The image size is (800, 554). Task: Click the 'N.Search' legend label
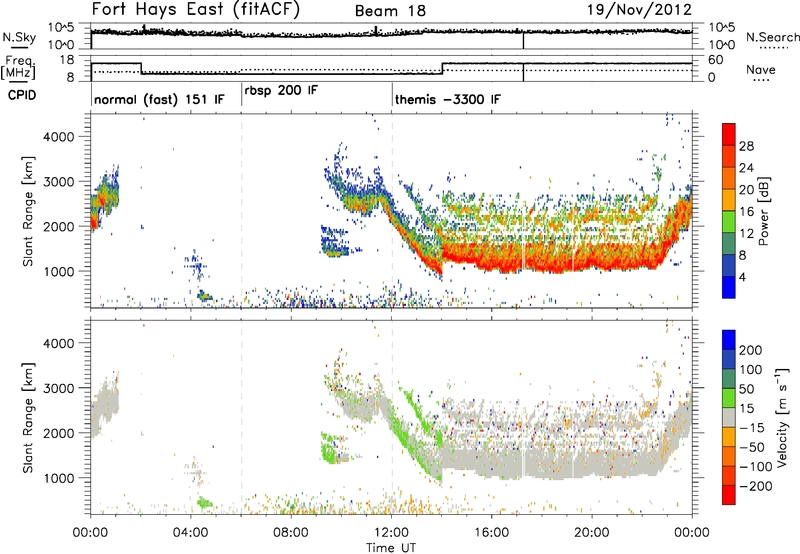point(772,37)
